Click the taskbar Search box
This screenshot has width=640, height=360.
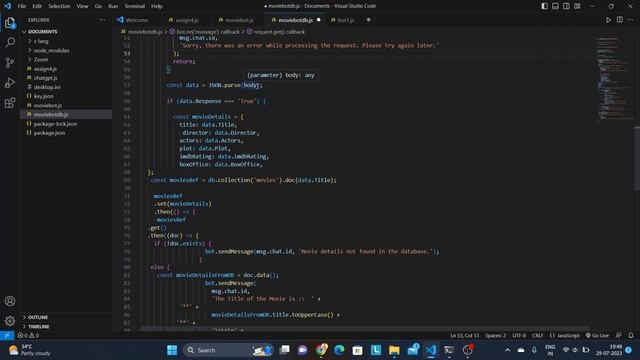point(228,350)
